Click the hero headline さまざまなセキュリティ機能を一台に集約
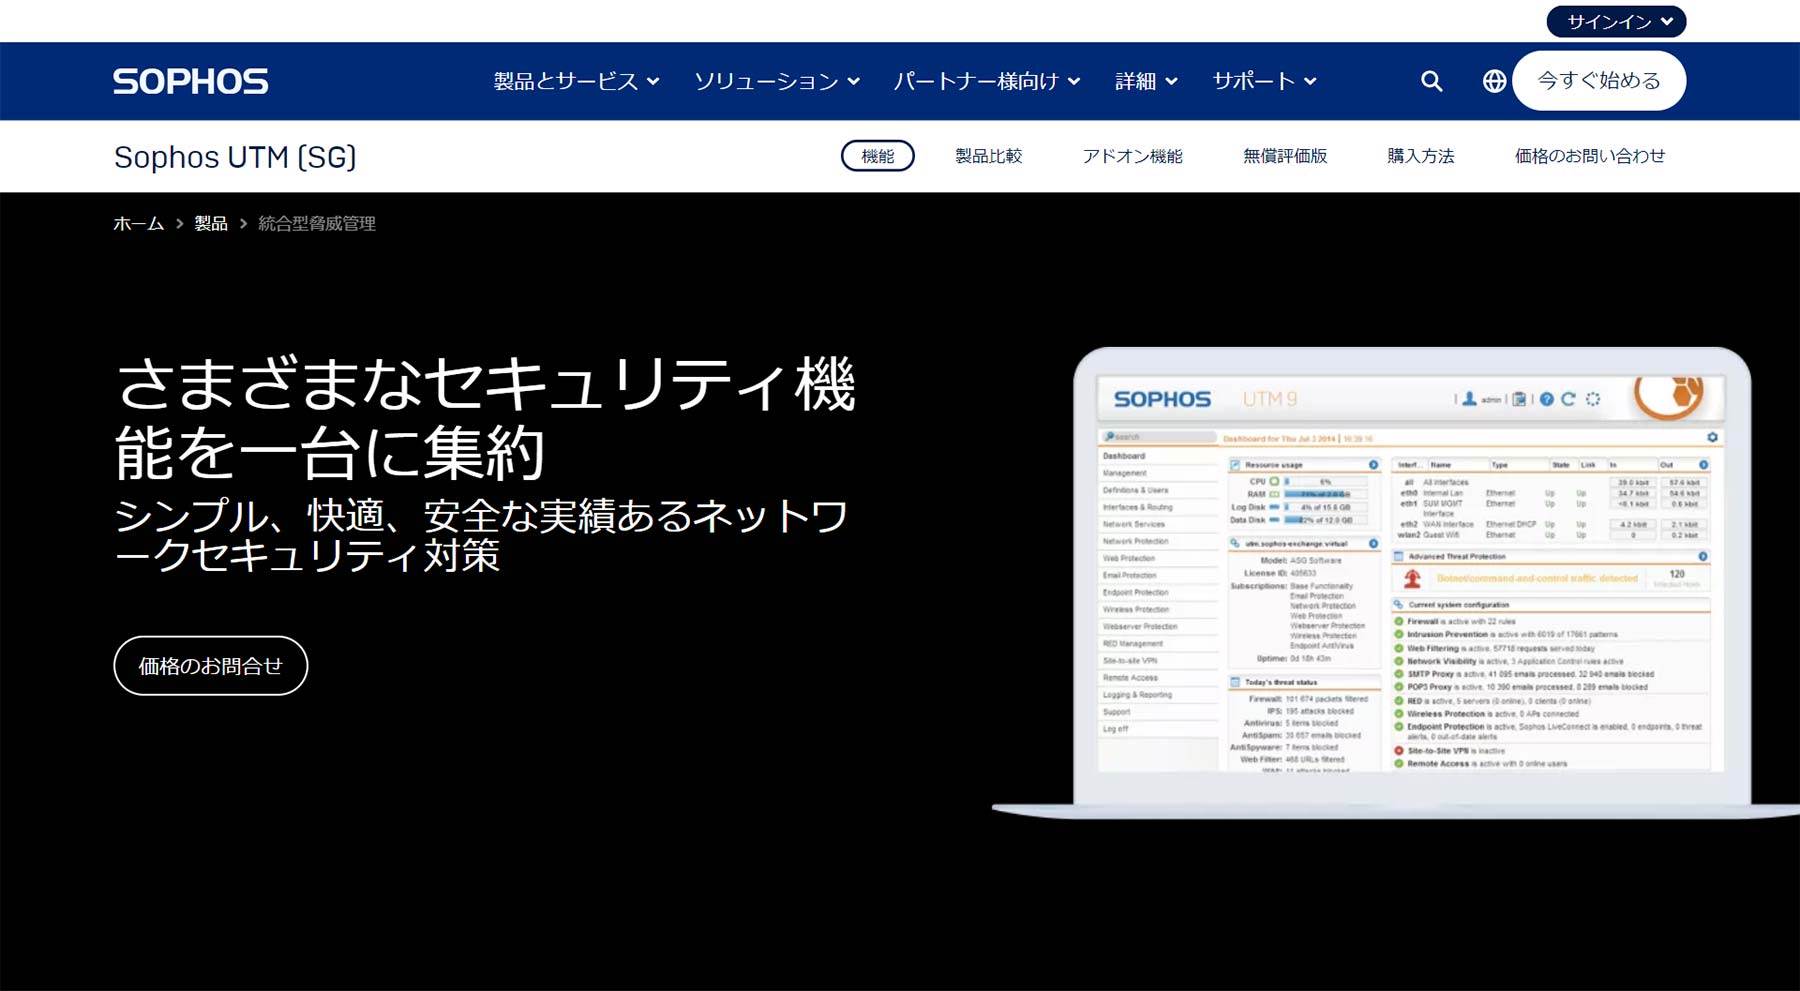 point(485,418)
